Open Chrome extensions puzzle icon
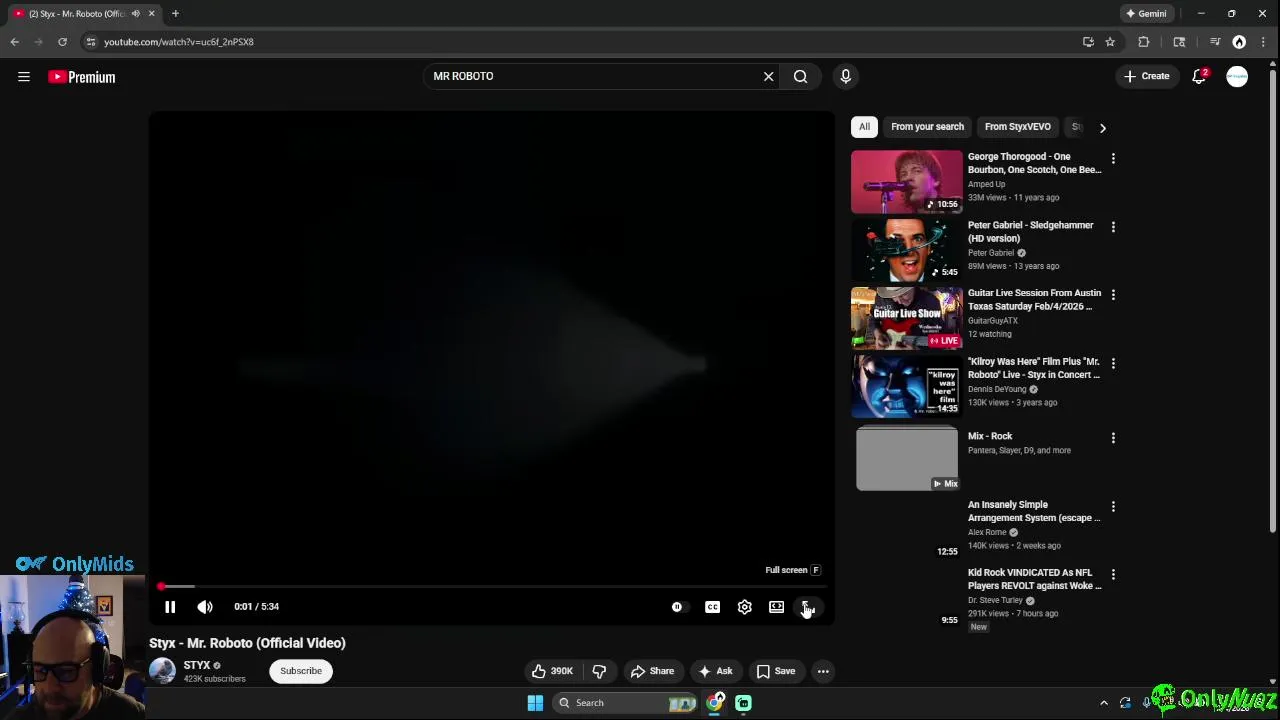This screenshot has width=1280, height=720. pyautogui.click(x=1144, y=42)
